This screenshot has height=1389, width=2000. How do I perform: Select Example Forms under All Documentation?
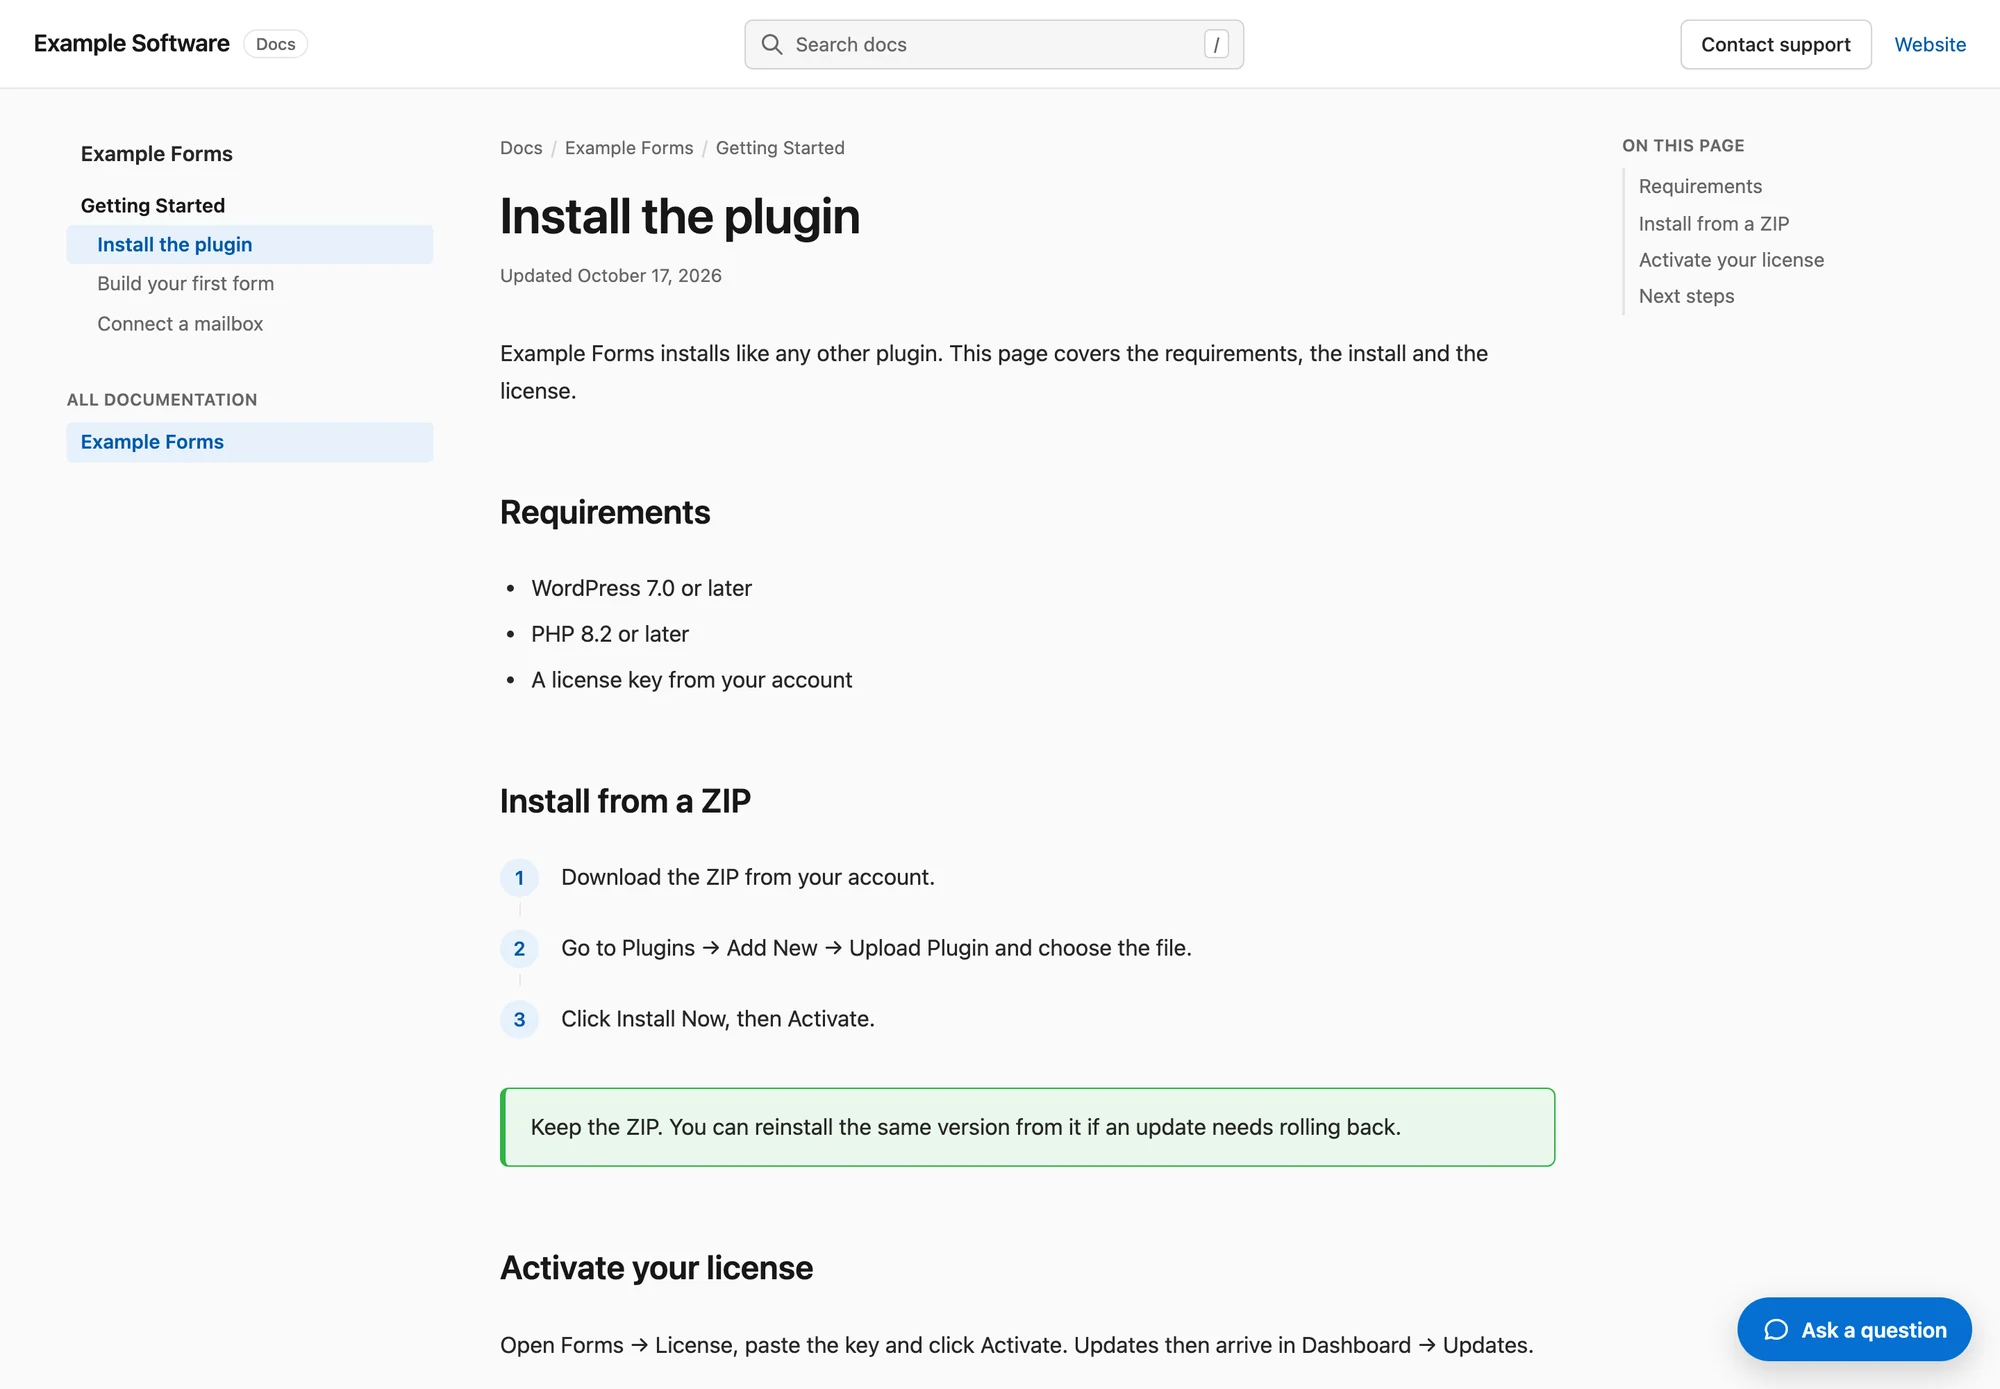coord(250,442)
